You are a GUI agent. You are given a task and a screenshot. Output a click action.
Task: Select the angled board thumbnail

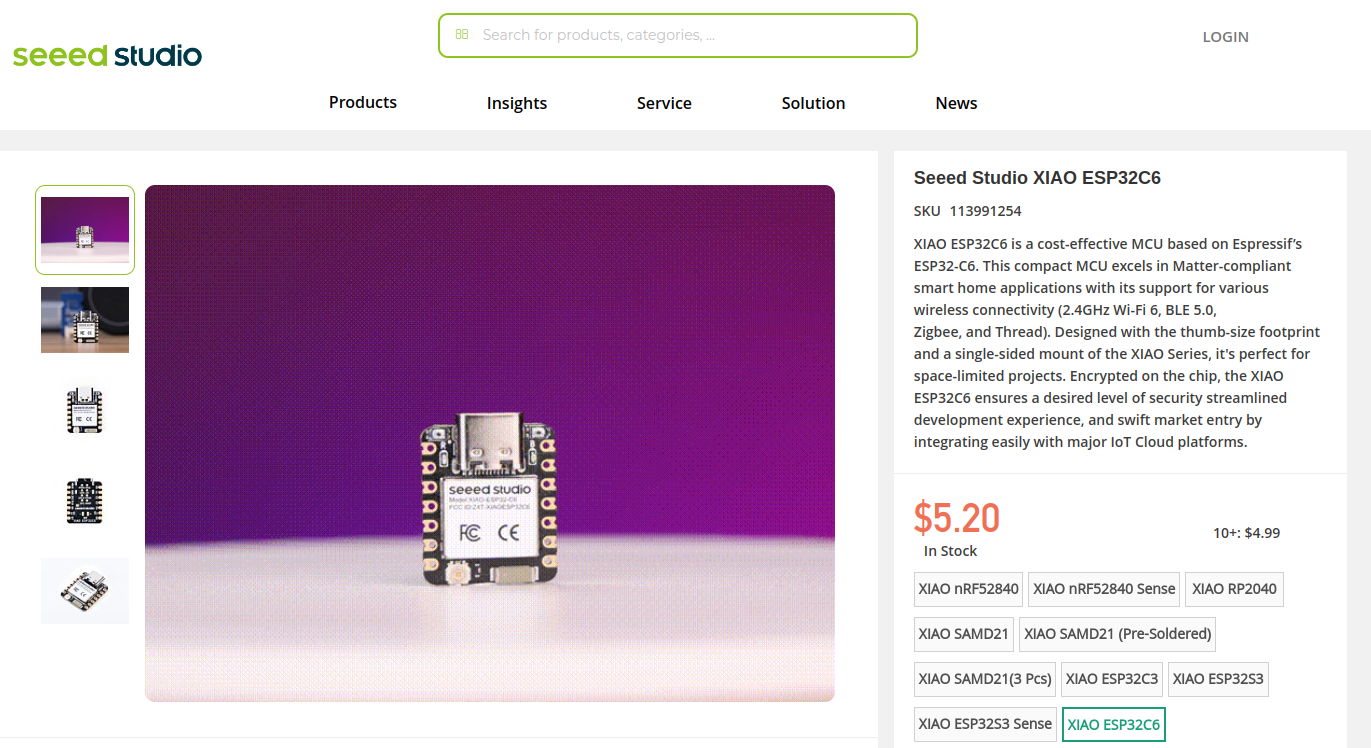[x=85, y=591]
